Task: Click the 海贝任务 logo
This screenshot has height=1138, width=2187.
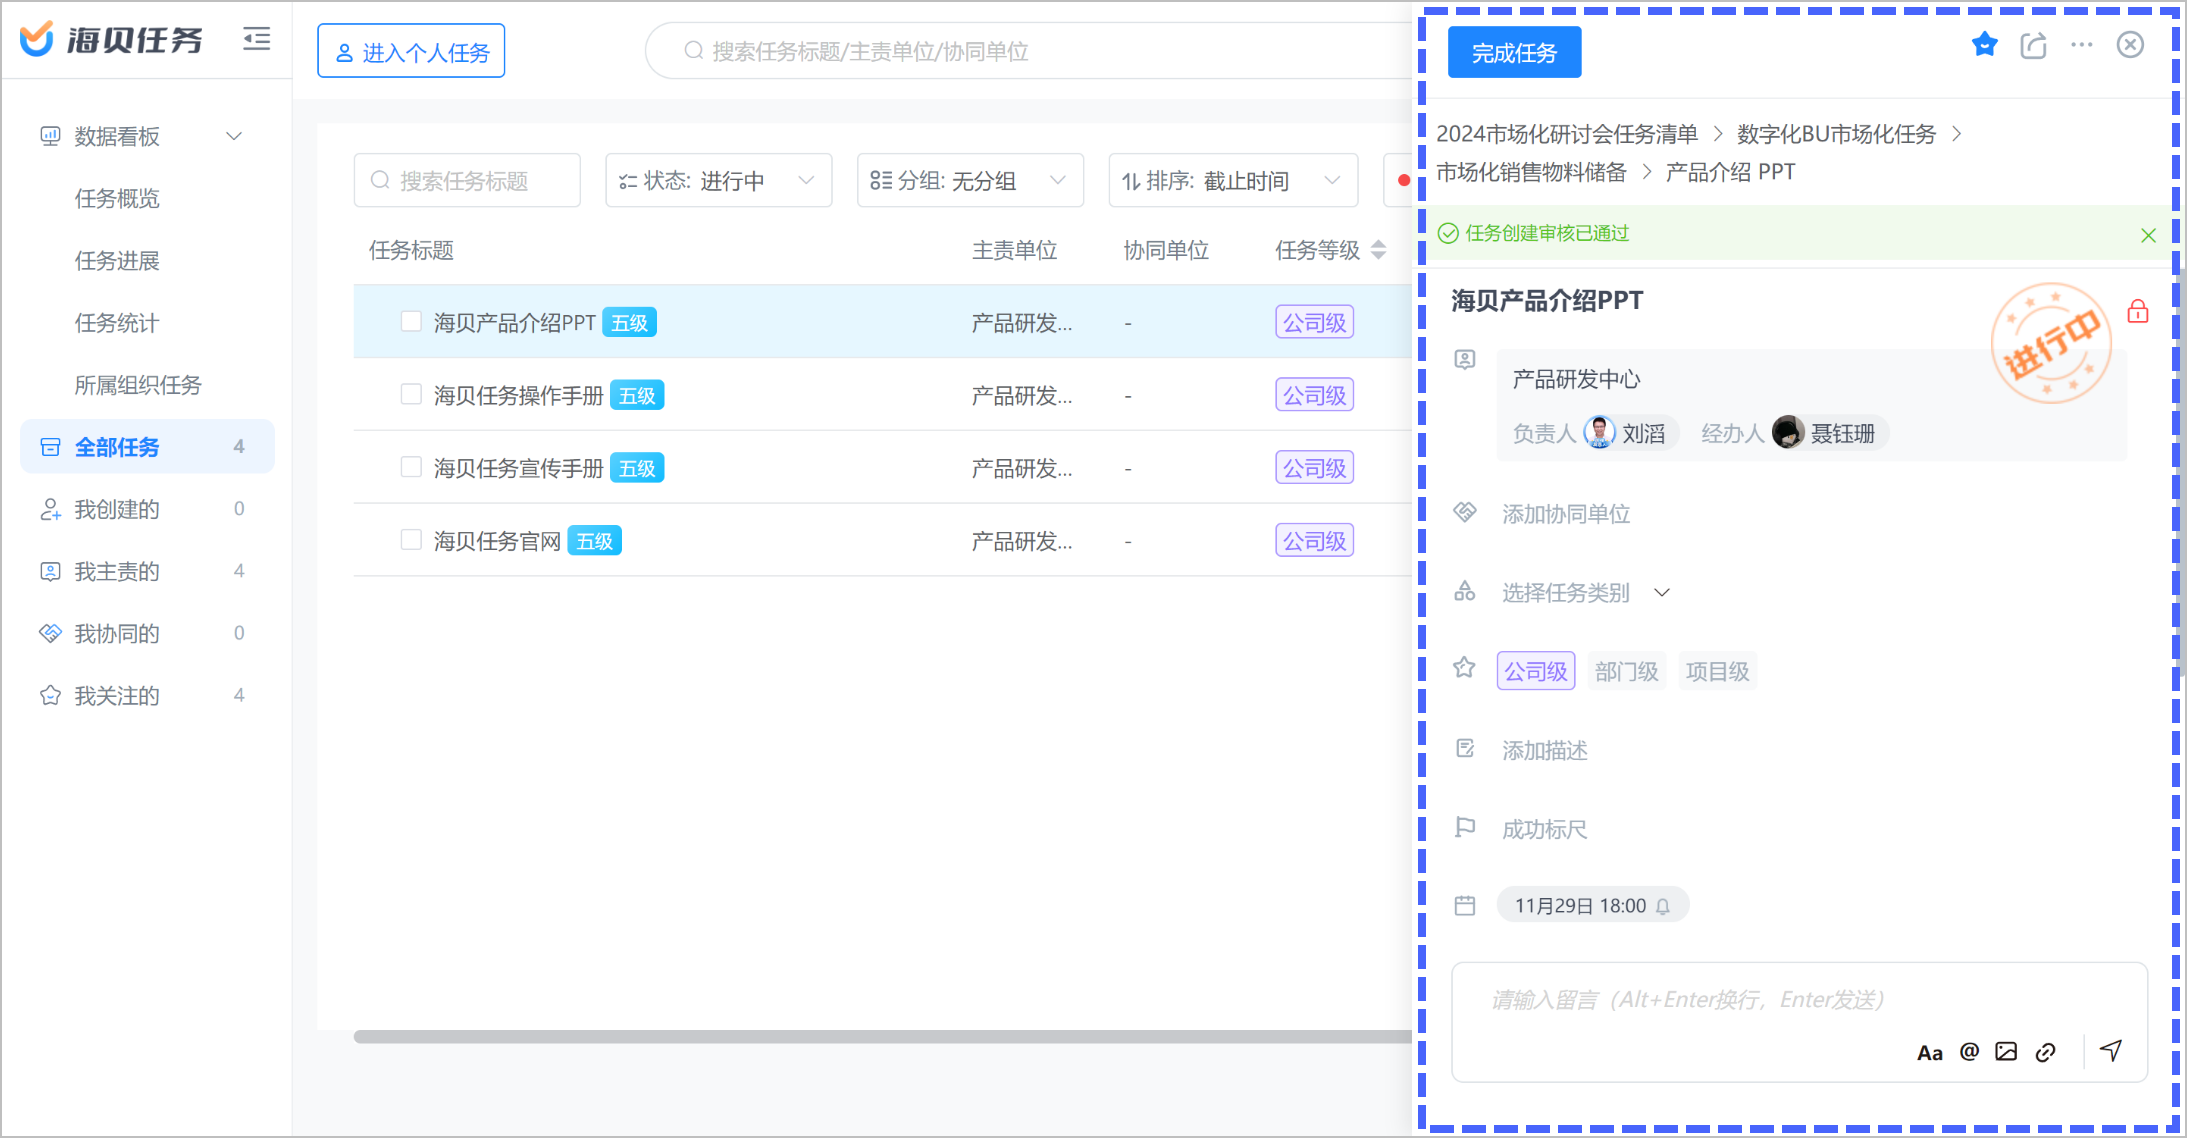Action: (111, 39)
